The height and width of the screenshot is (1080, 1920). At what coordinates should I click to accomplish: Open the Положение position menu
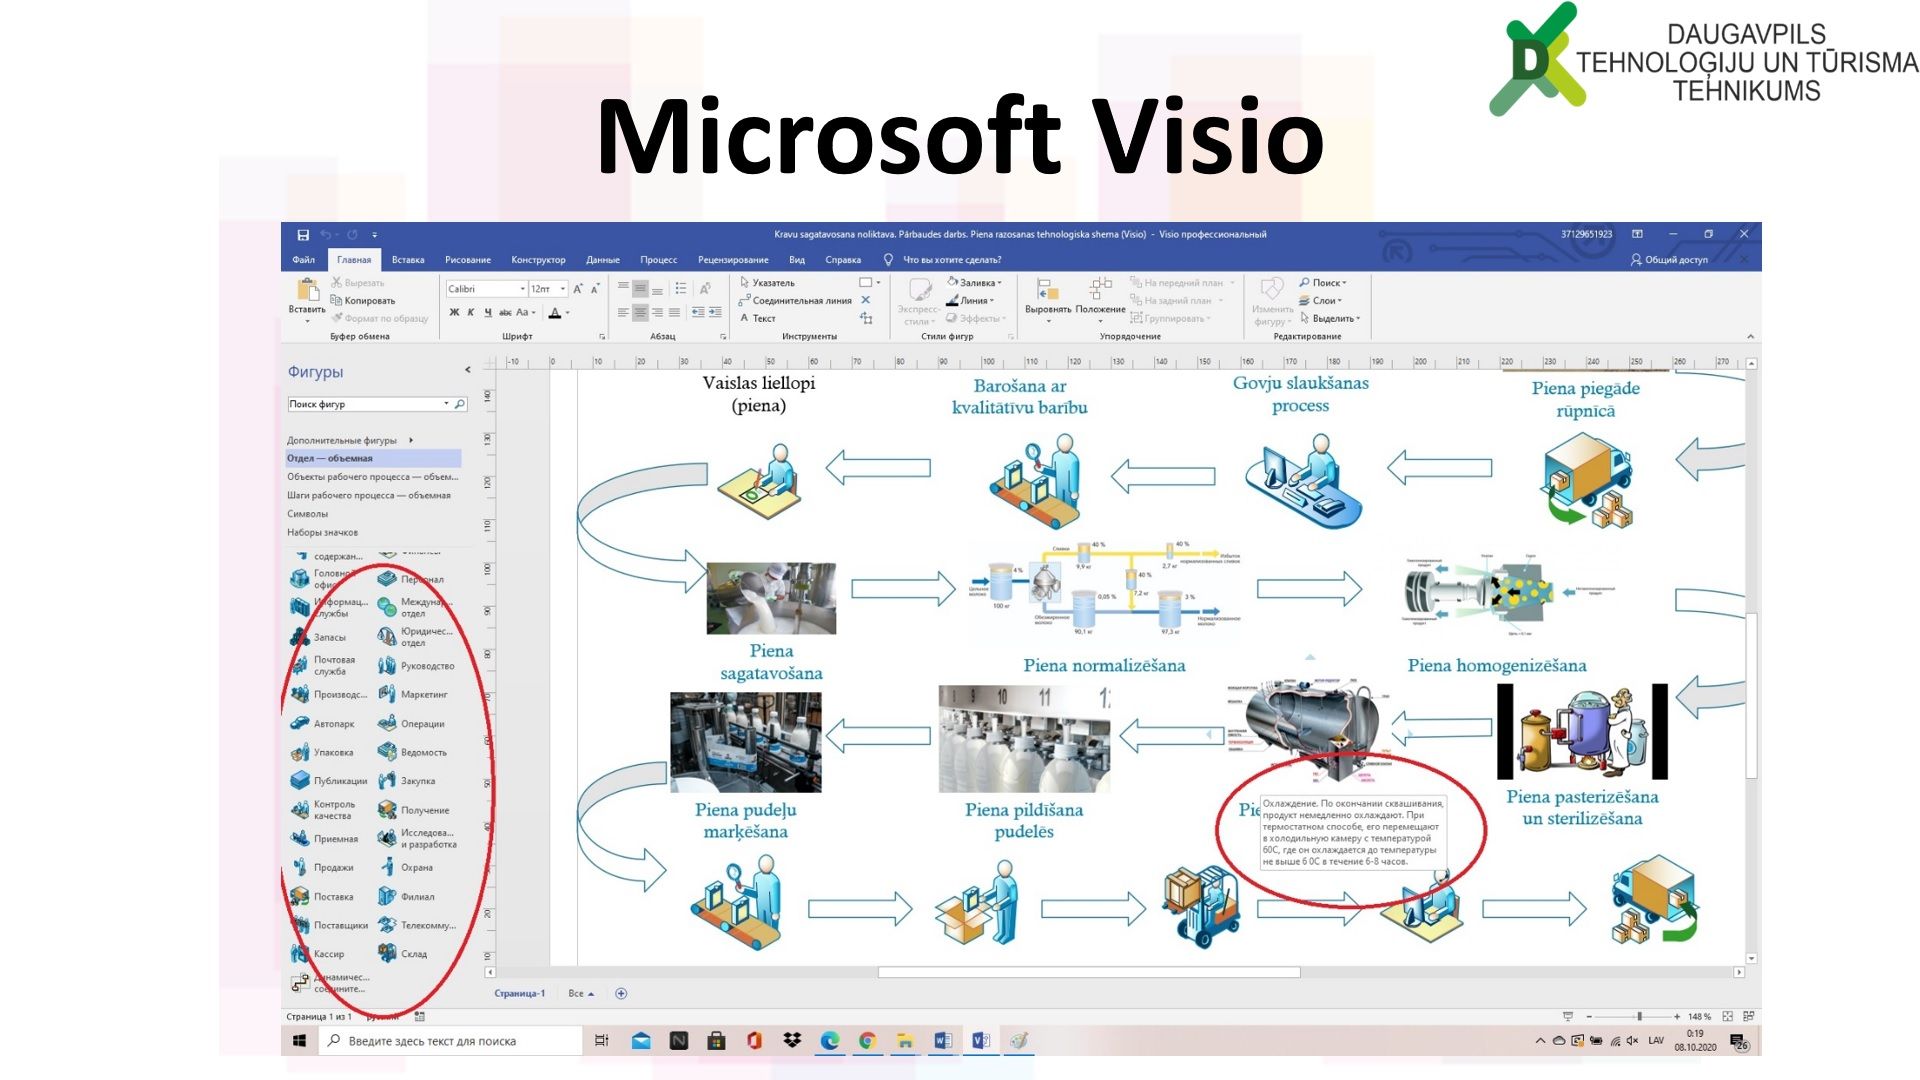1100,300
